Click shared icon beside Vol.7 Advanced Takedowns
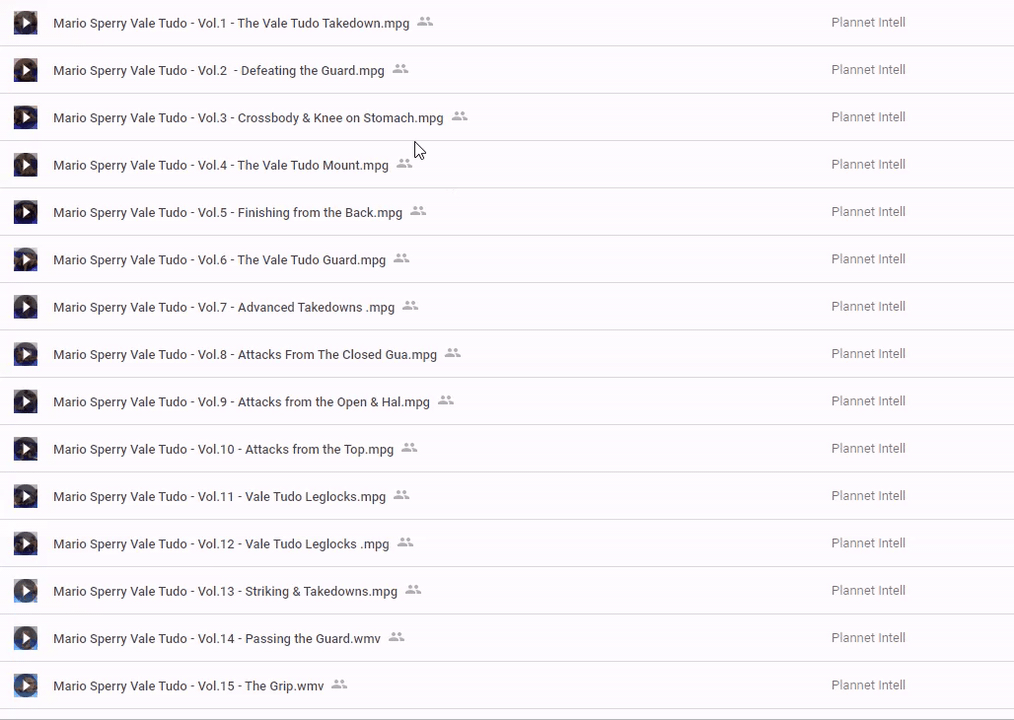This screenshot has height=720, width=1014. click(x=410, y=307)
